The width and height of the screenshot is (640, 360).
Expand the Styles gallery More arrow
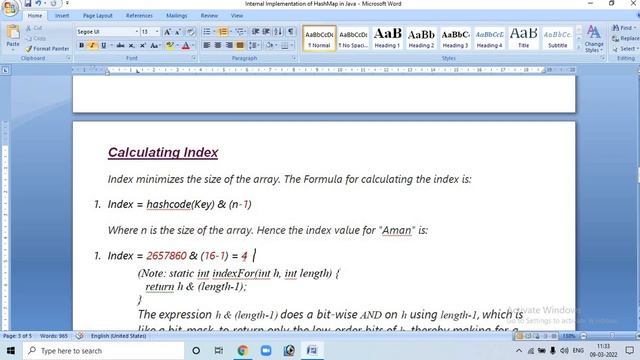coord(579,47)
